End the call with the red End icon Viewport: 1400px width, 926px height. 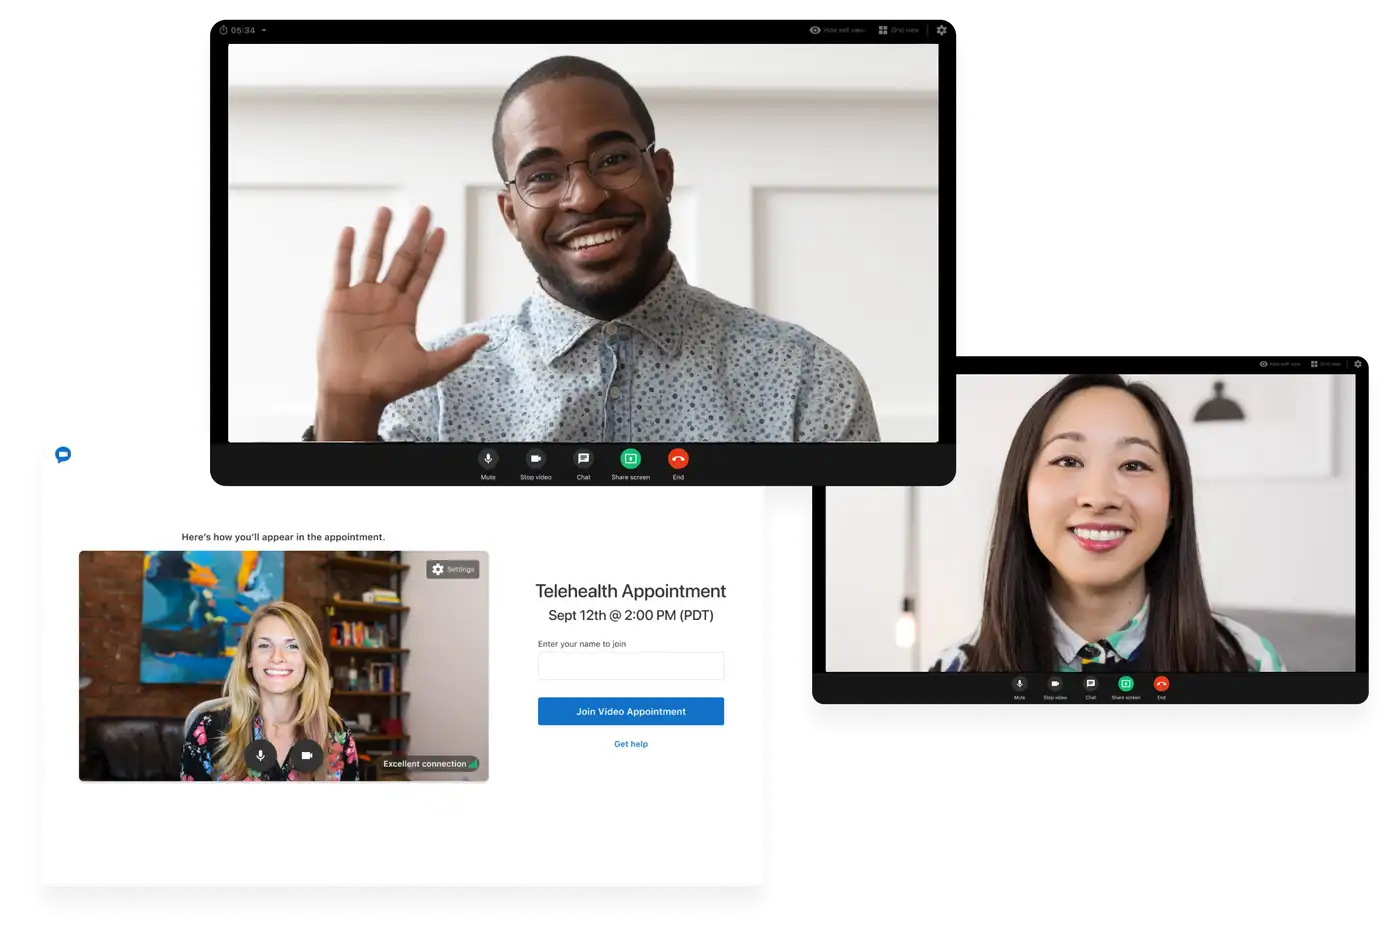click(x=678, y=458)
